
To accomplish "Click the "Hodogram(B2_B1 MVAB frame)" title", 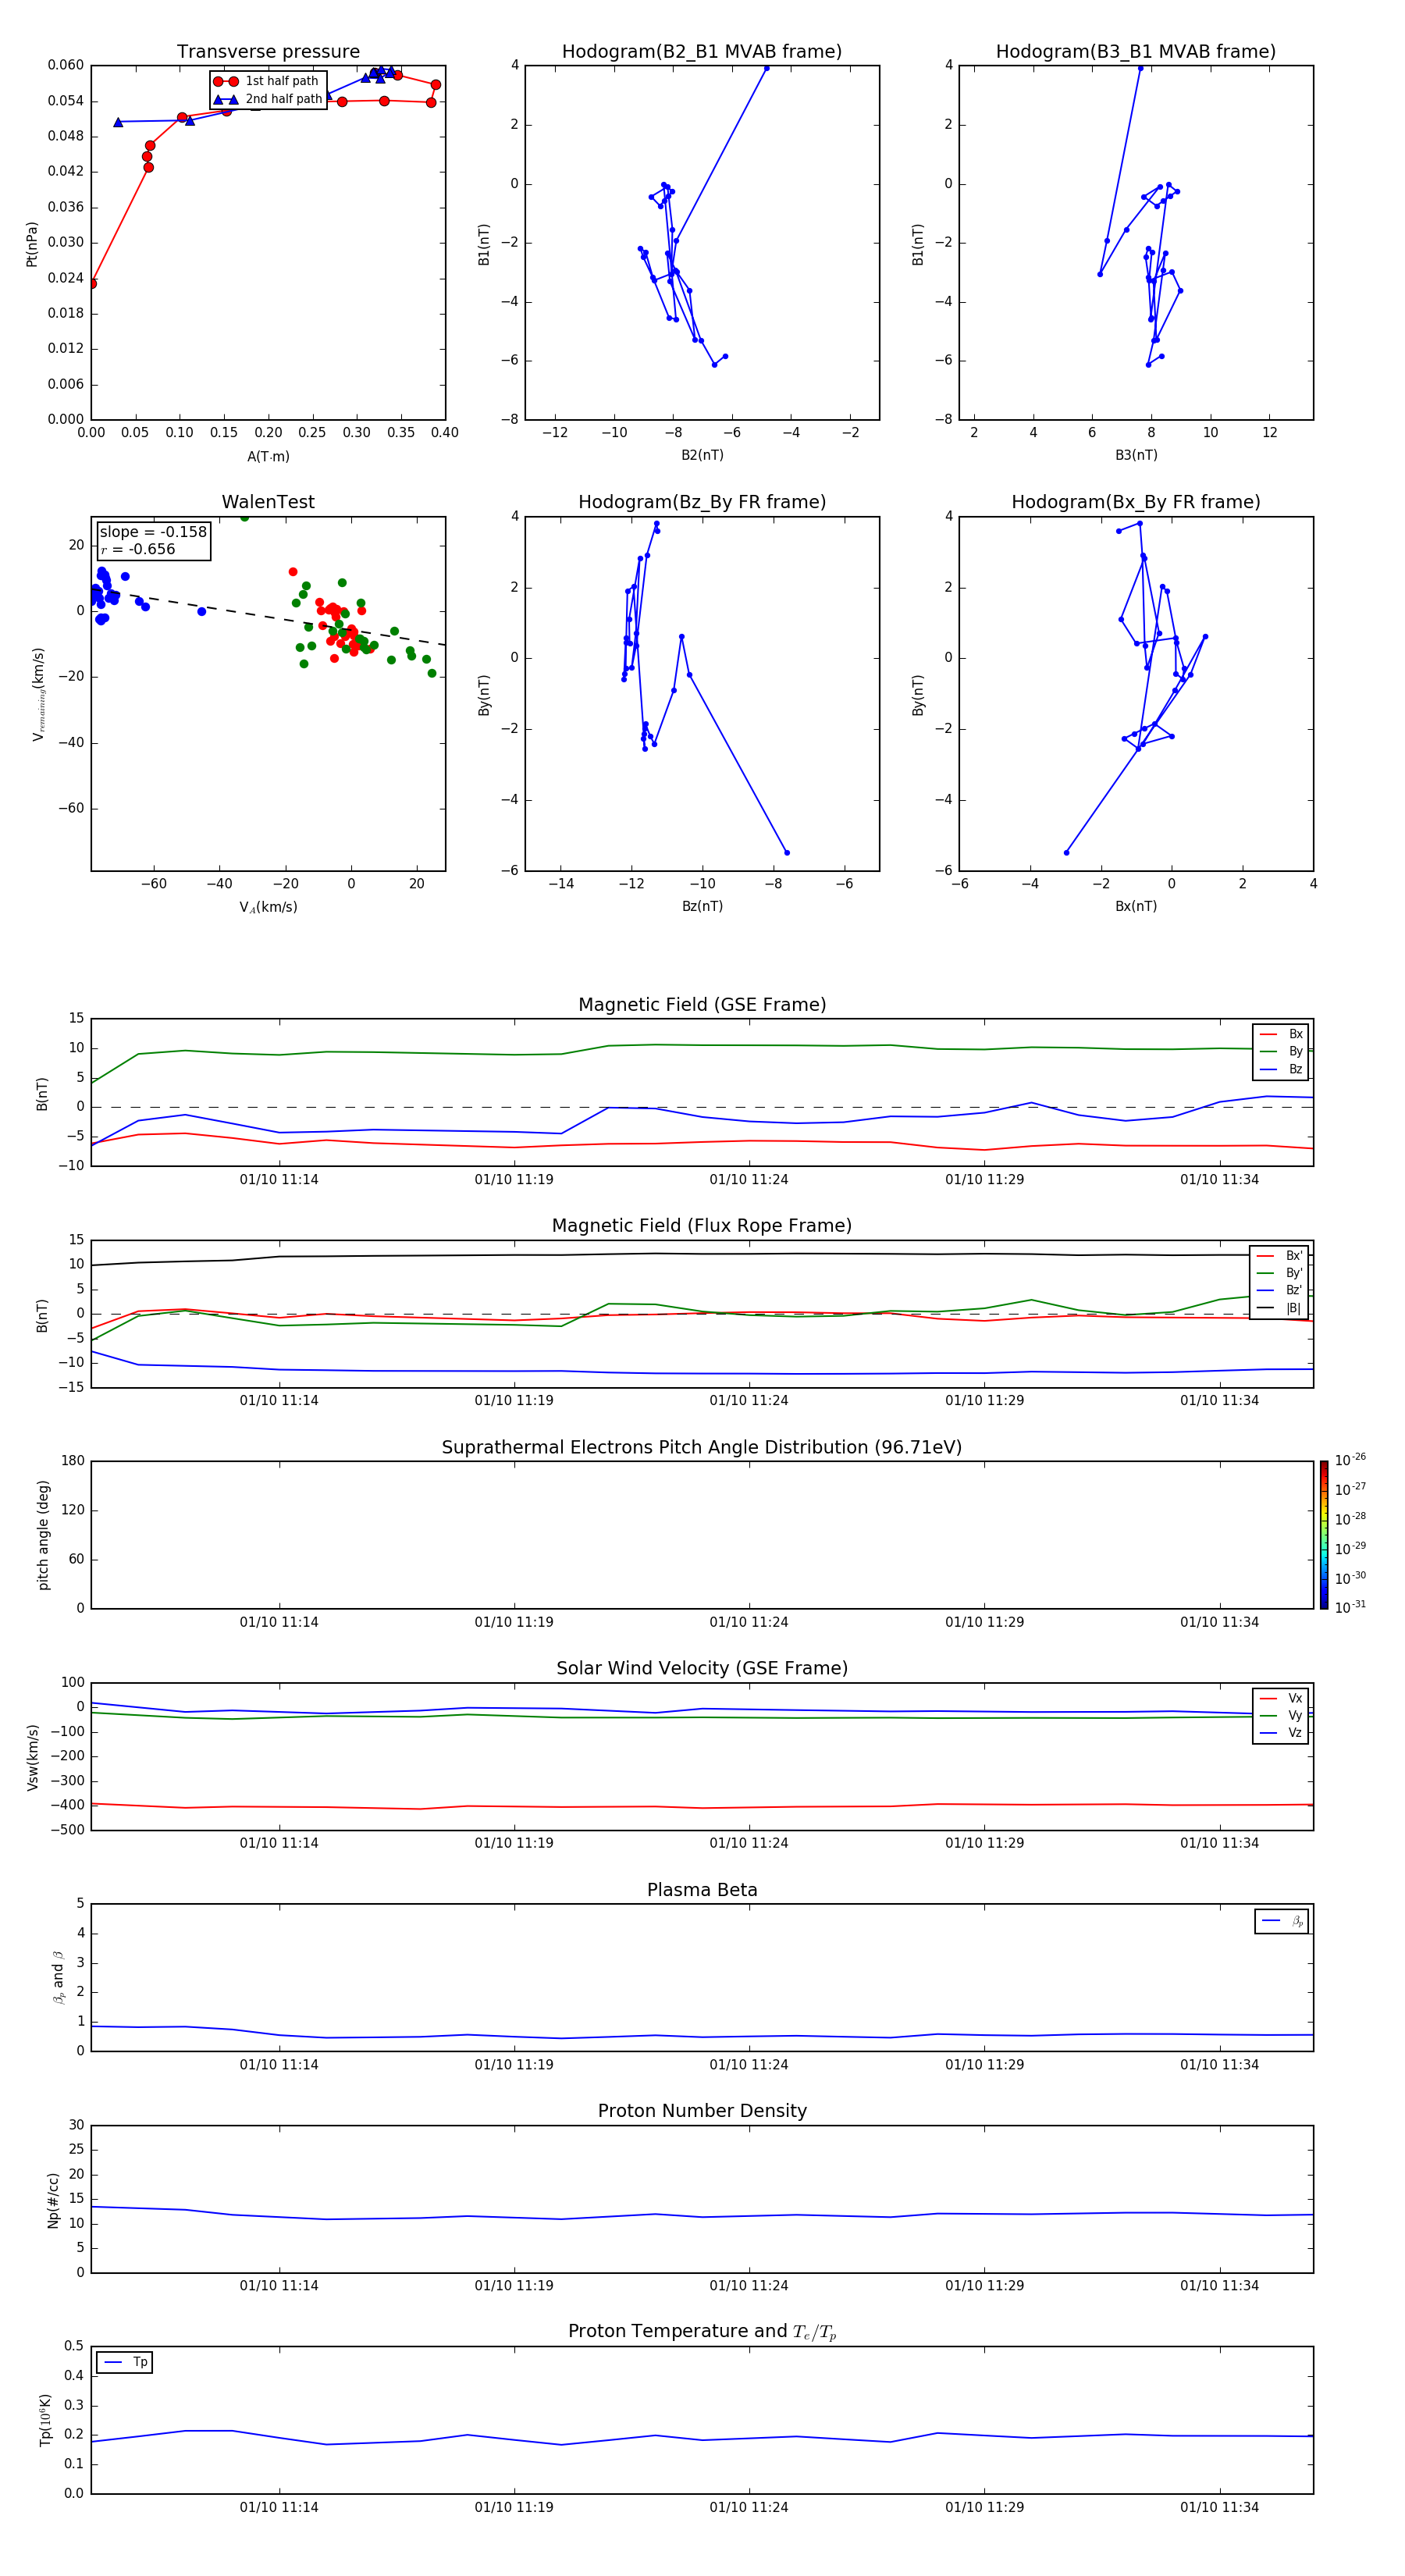I will pos(702,52).
